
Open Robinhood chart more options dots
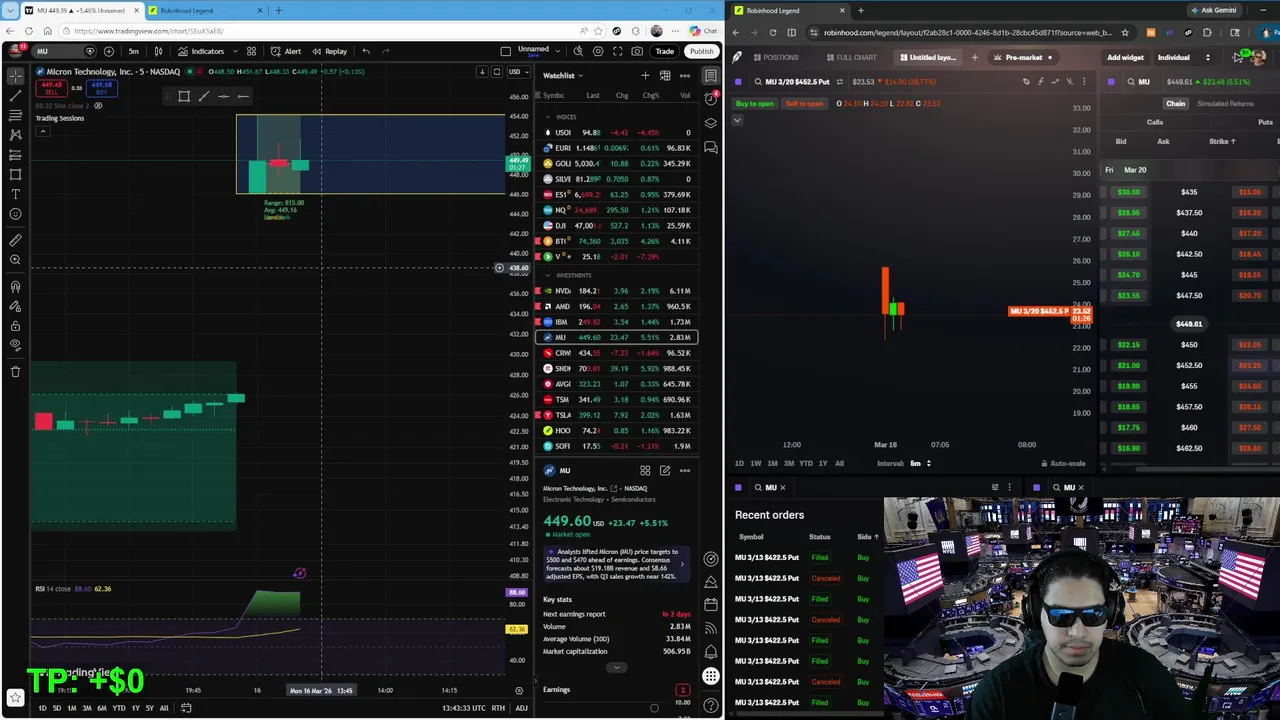click(1084, 82)
